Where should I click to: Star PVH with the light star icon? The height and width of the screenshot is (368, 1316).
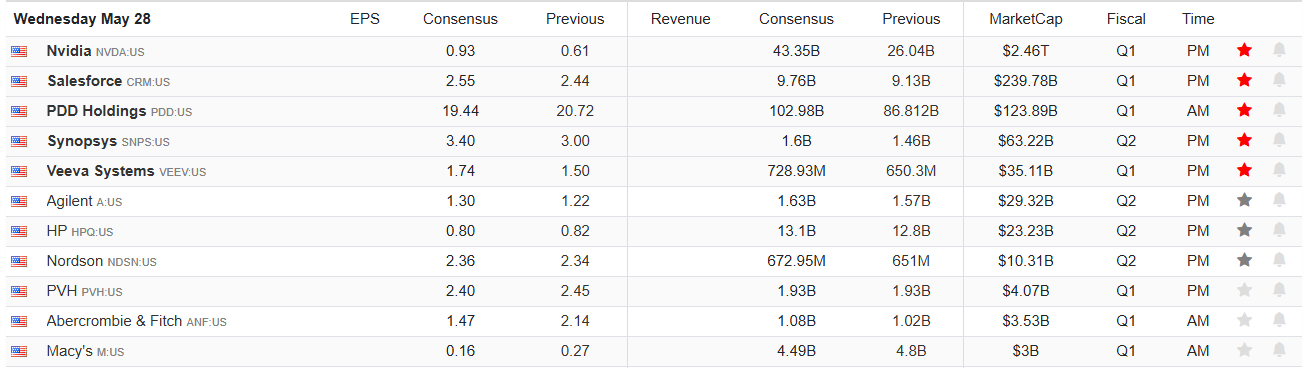(x=1244, y=290)
